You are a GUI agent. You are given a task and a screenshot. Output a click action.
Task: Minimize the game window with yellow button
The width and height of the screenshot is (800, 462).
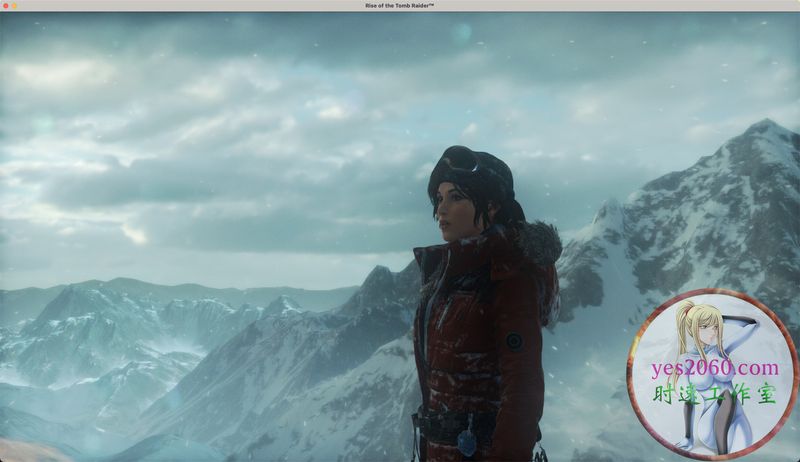[x=14, y=5]
